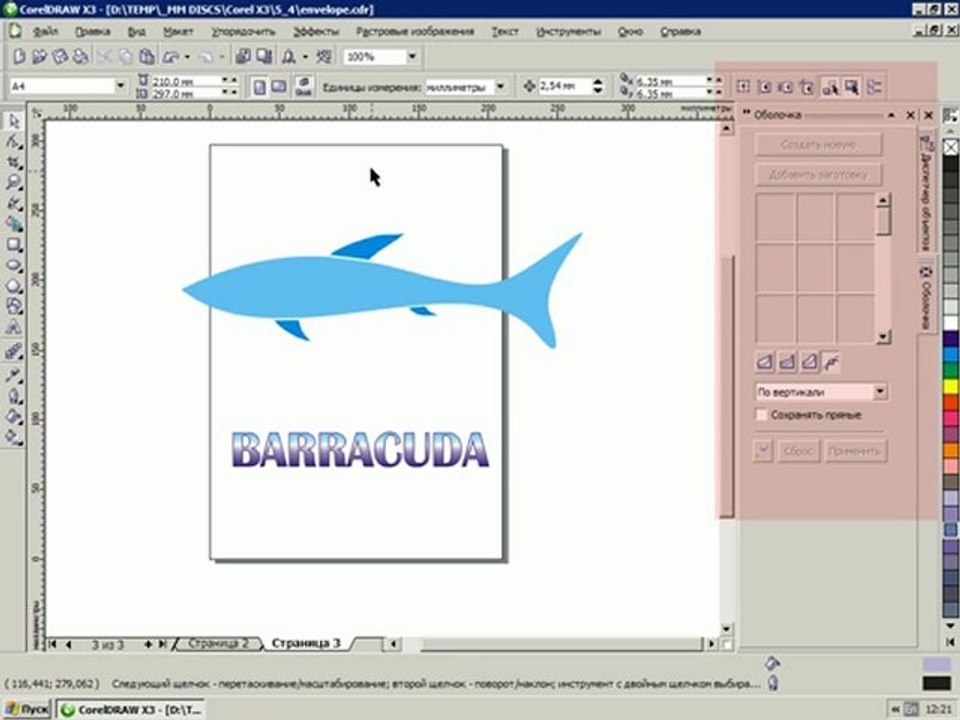This screenshot has width=960, height=720.
Task: Click the Import icon in the toolbar
Action: pyautogui.click(x=243, y=56)
